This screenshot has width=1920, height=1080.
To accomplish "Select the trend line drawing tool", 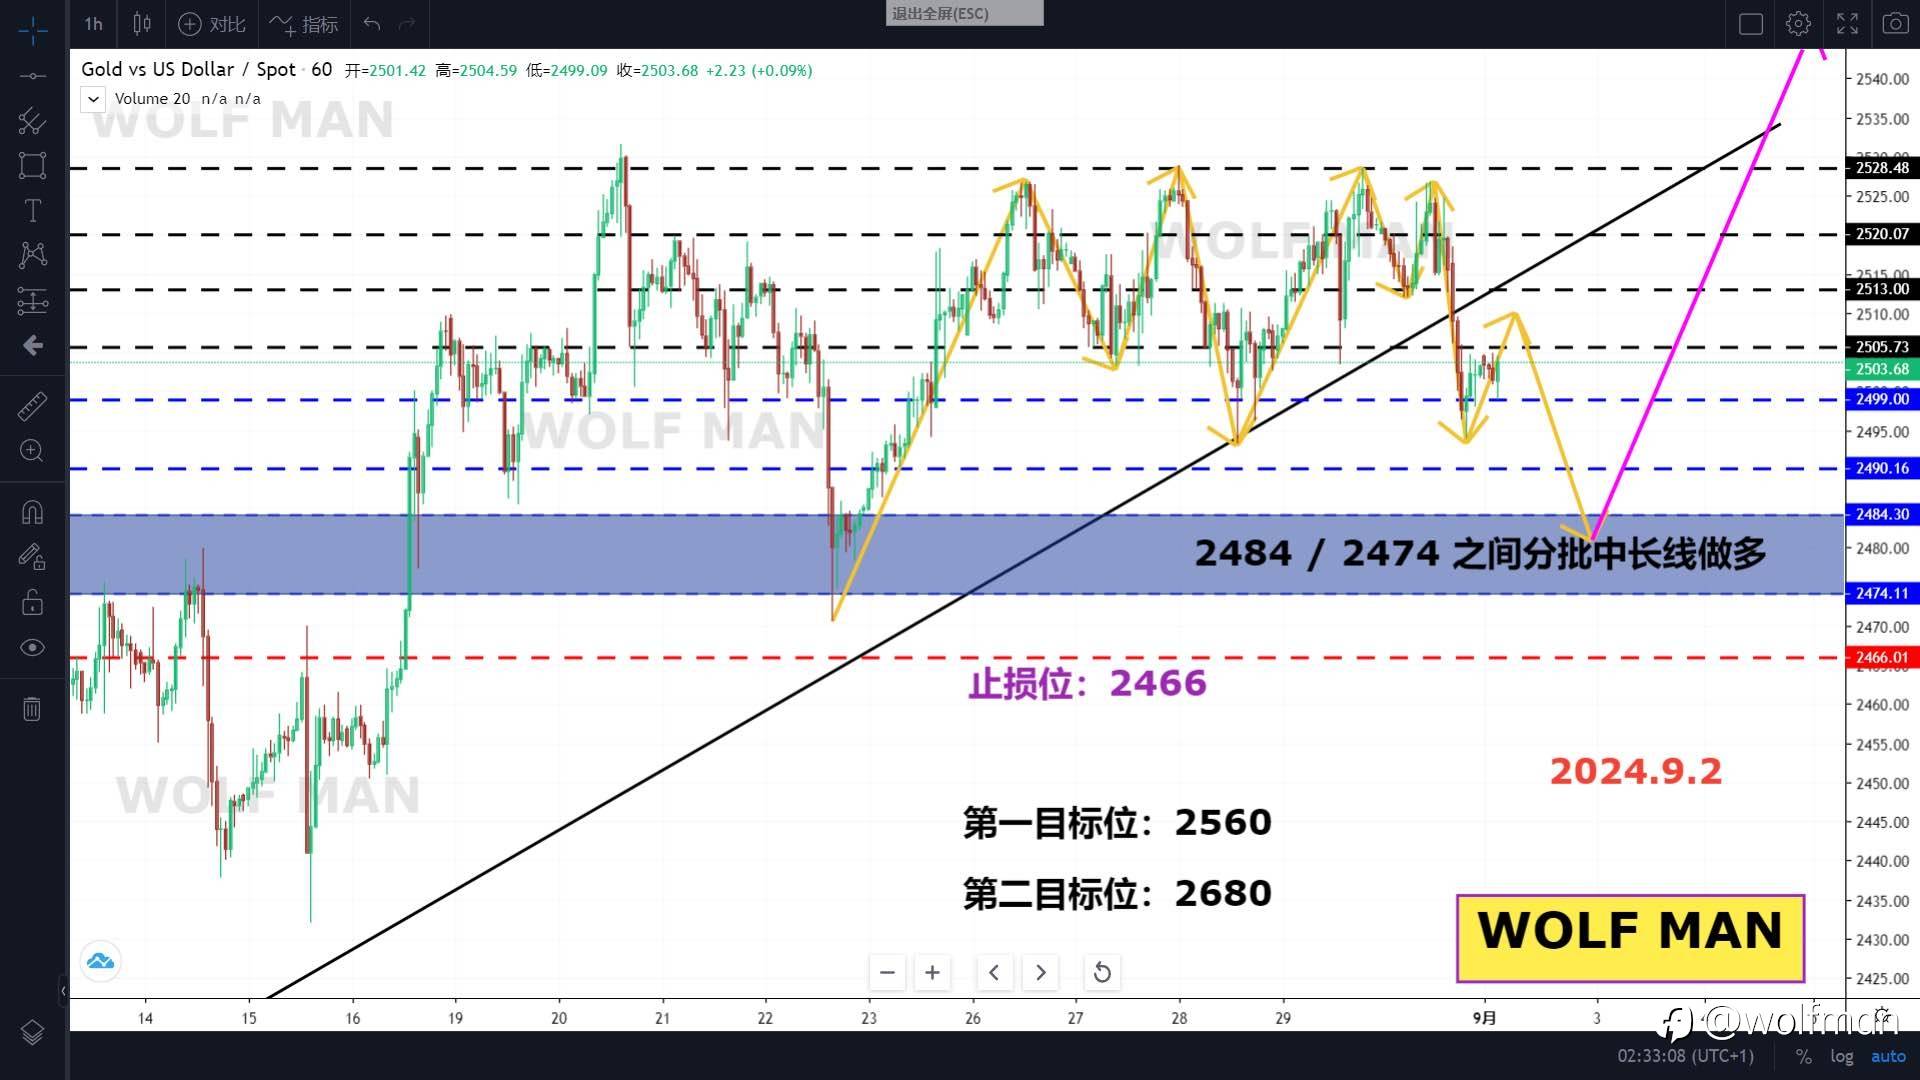I will point(32,76).
